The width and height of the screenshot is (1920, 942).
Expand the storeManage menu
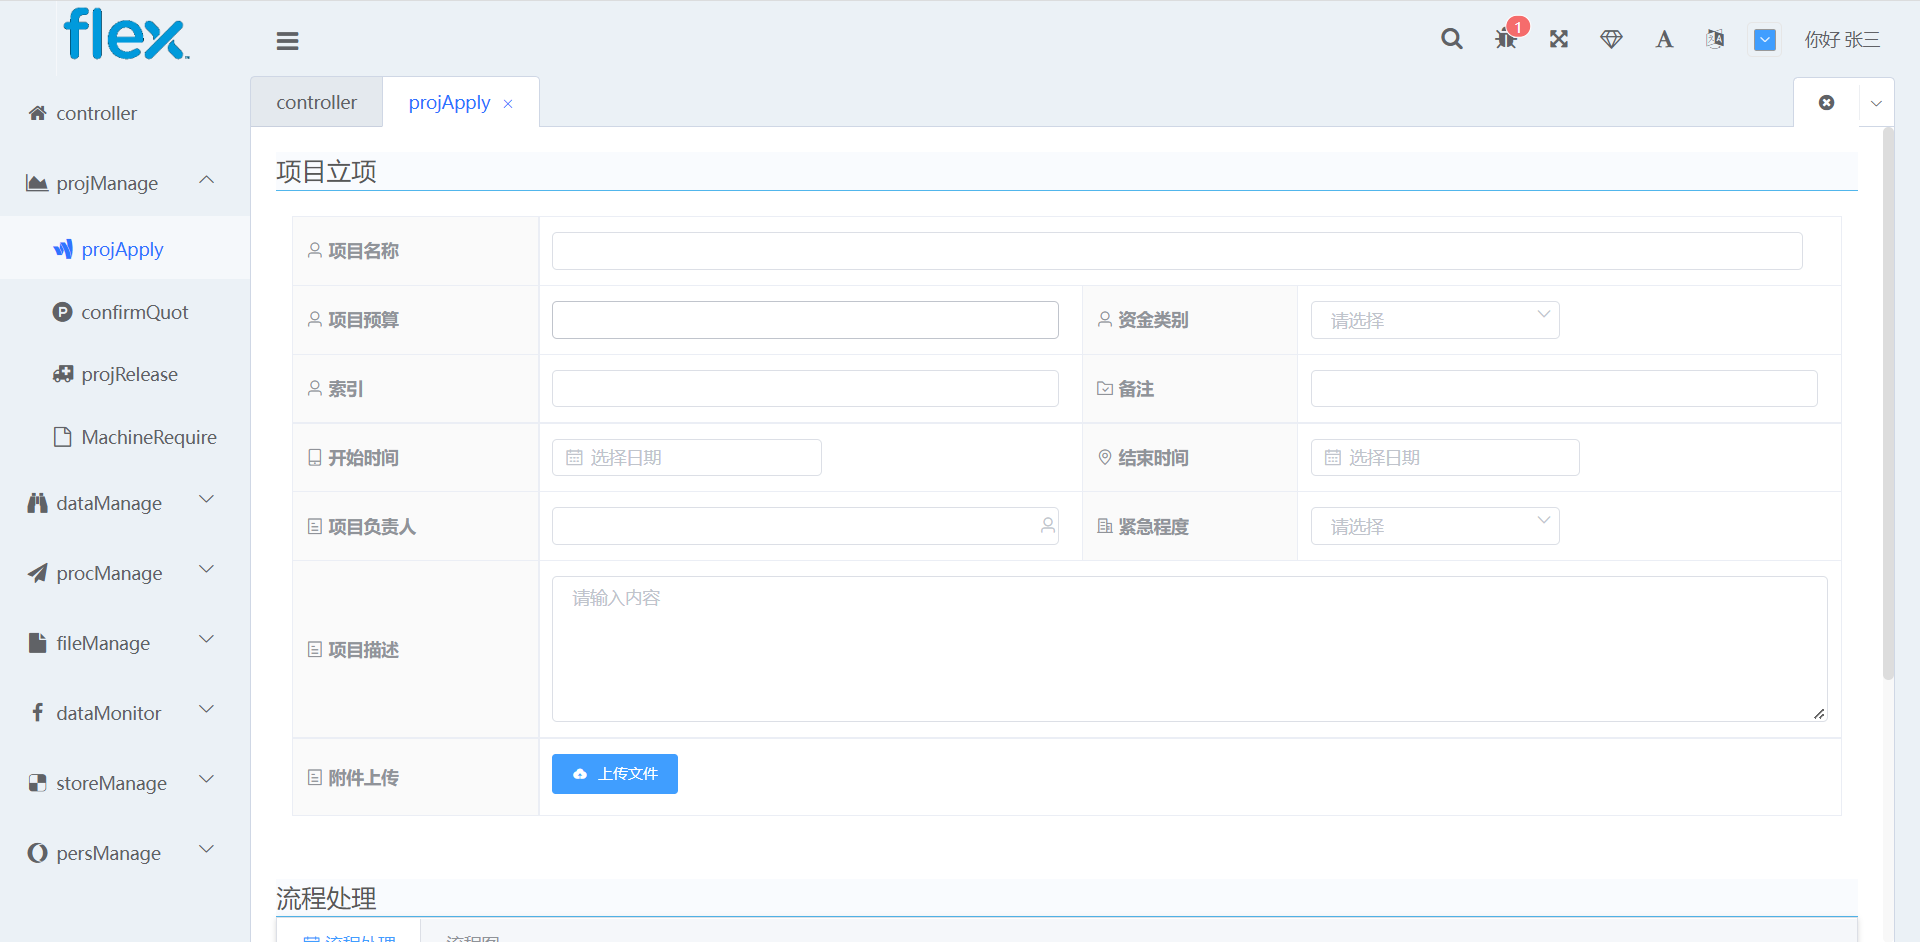click(x=125, y=783)
